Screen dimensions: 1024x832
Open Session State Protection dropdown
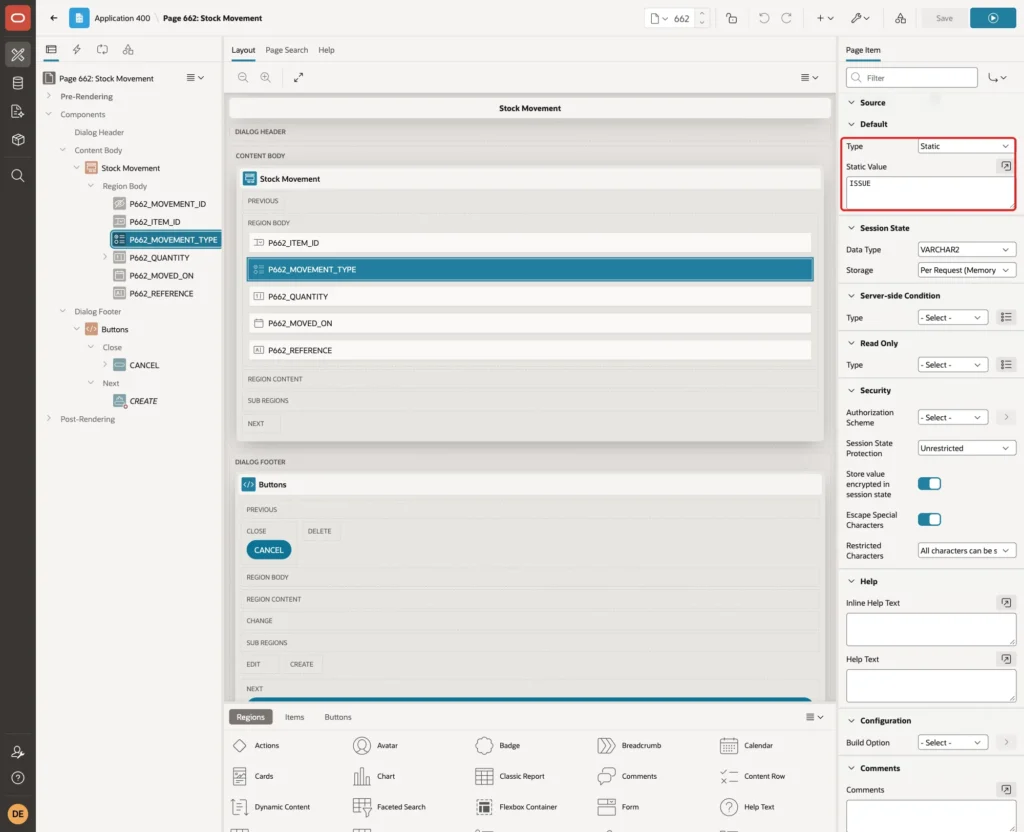965,448
